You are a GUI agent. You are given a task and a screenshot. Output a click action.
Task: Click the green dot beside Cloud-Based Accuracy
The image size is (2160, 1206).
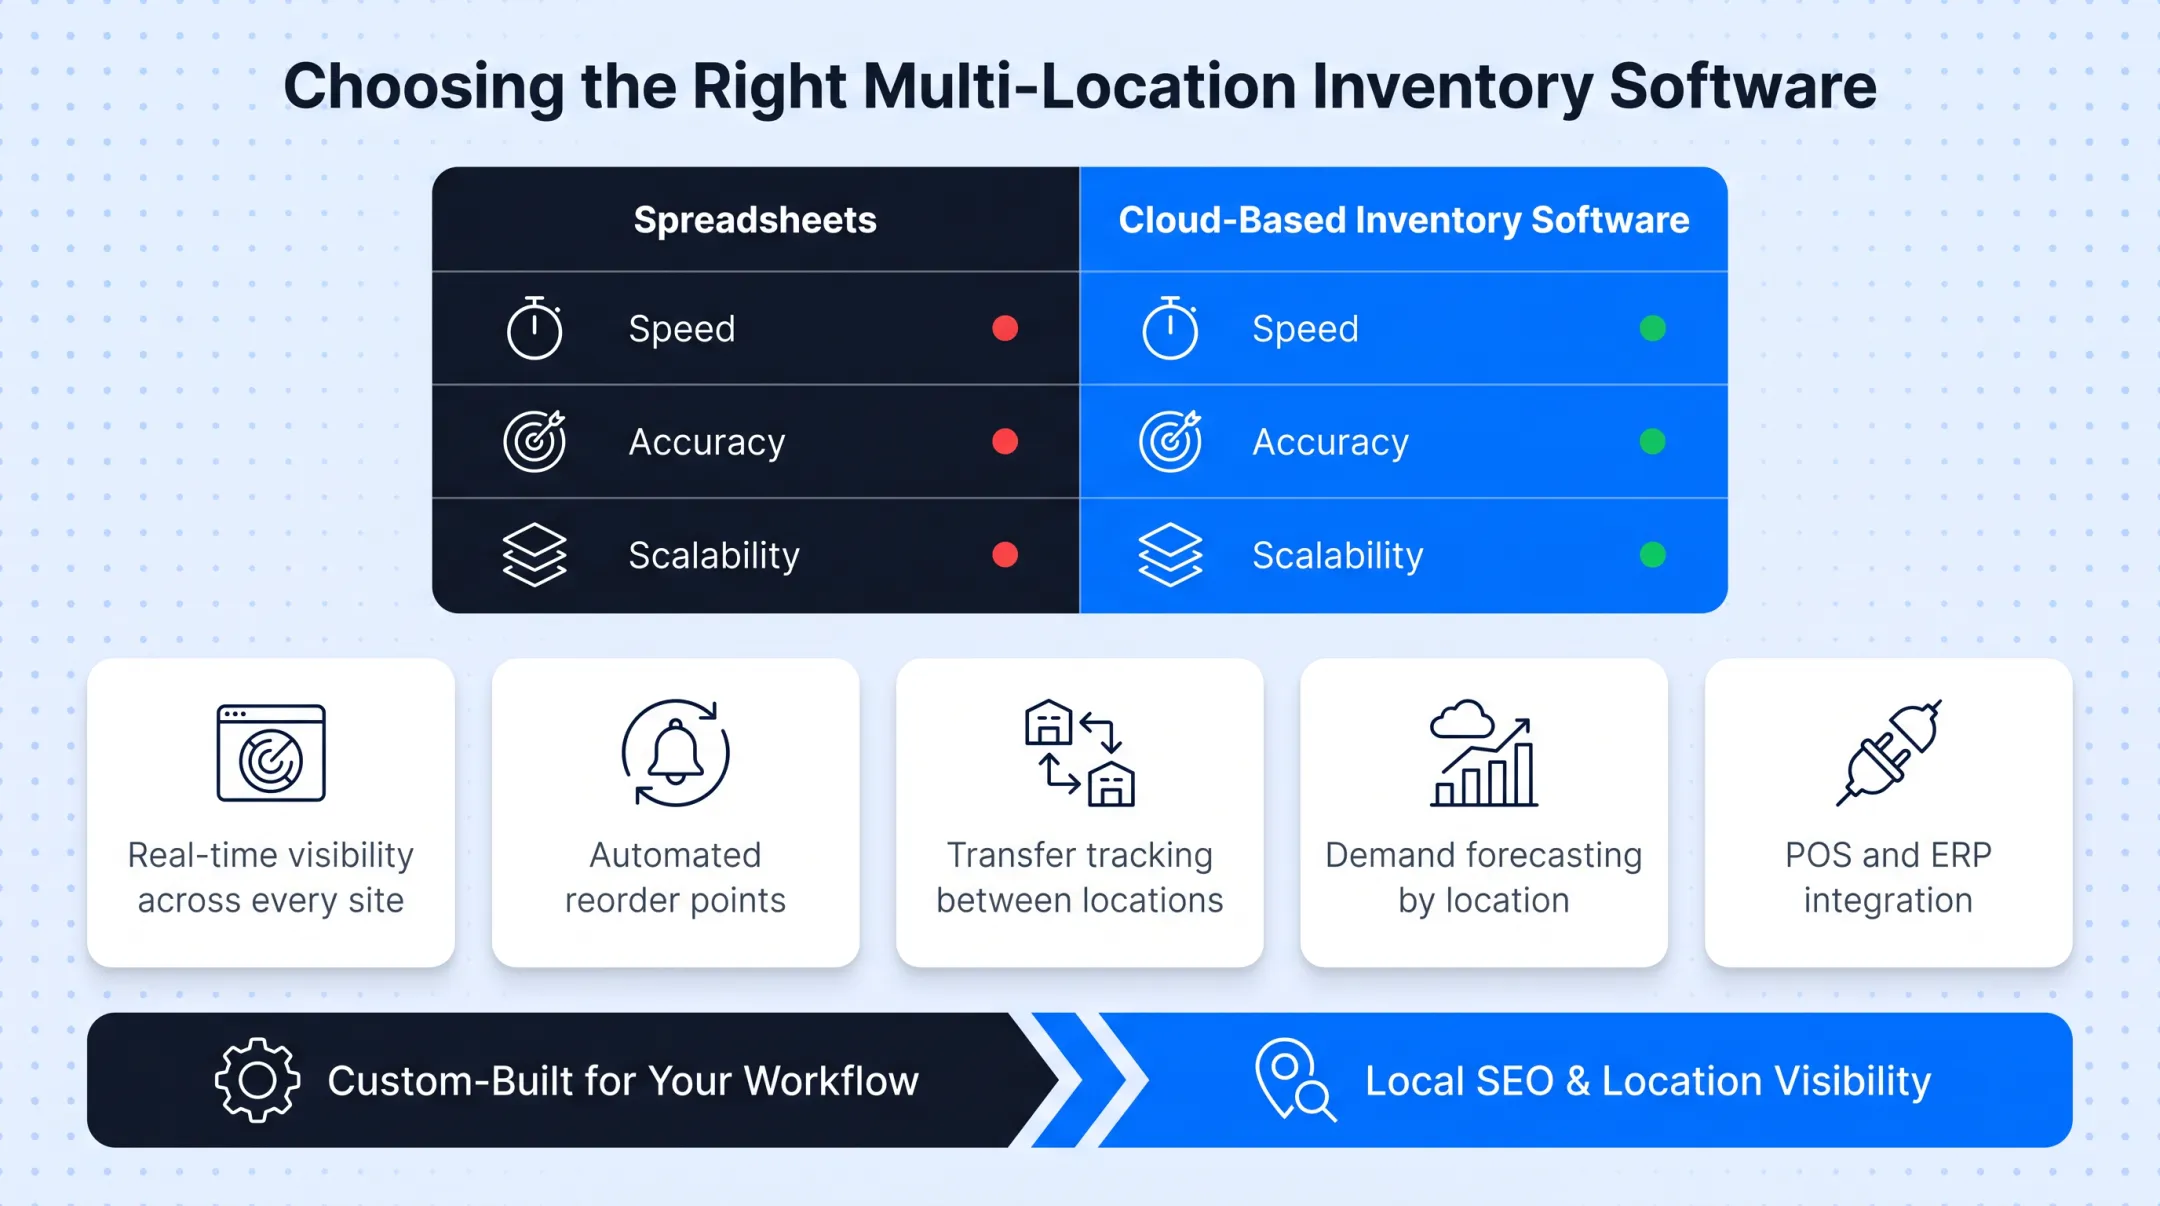coord(1653,441)
